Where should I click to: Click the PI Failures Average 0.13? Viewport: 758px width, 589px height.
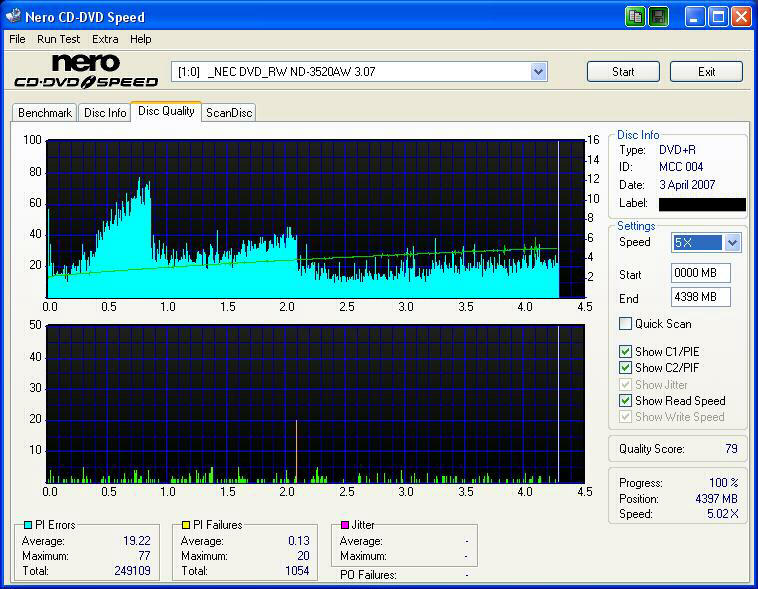click(299, 541)
